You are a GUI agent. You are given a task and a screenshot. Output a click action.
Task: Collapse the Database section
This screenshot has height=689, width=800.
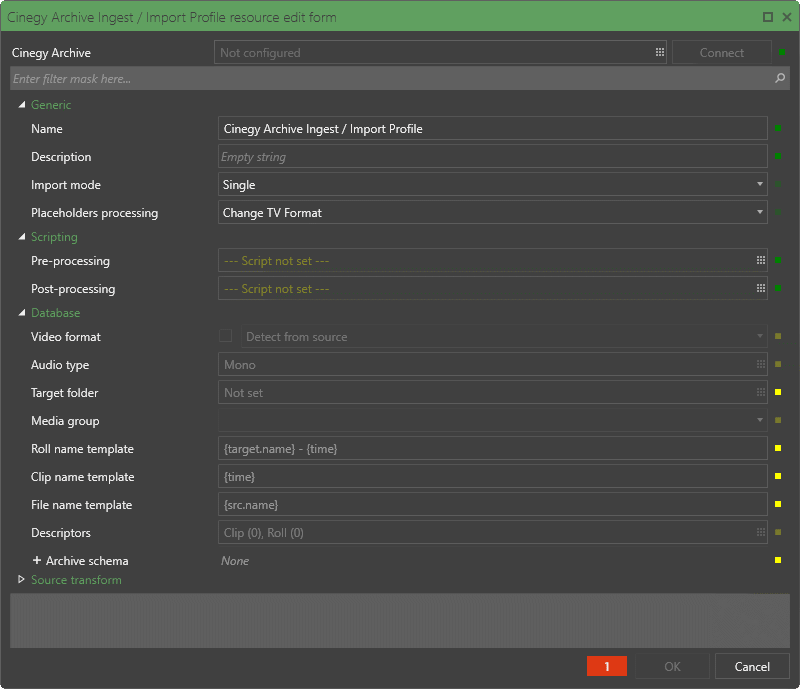(21, 313)
